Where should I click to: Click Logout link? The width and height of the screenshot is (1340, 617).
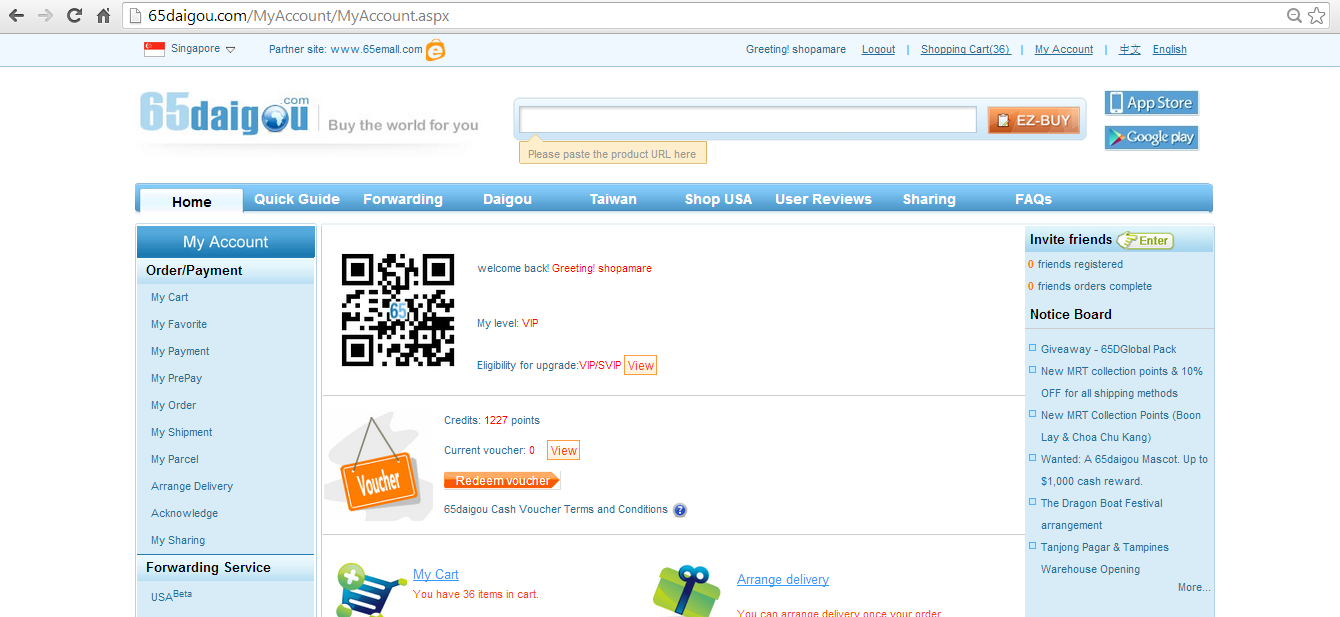(x=878, y=49)
